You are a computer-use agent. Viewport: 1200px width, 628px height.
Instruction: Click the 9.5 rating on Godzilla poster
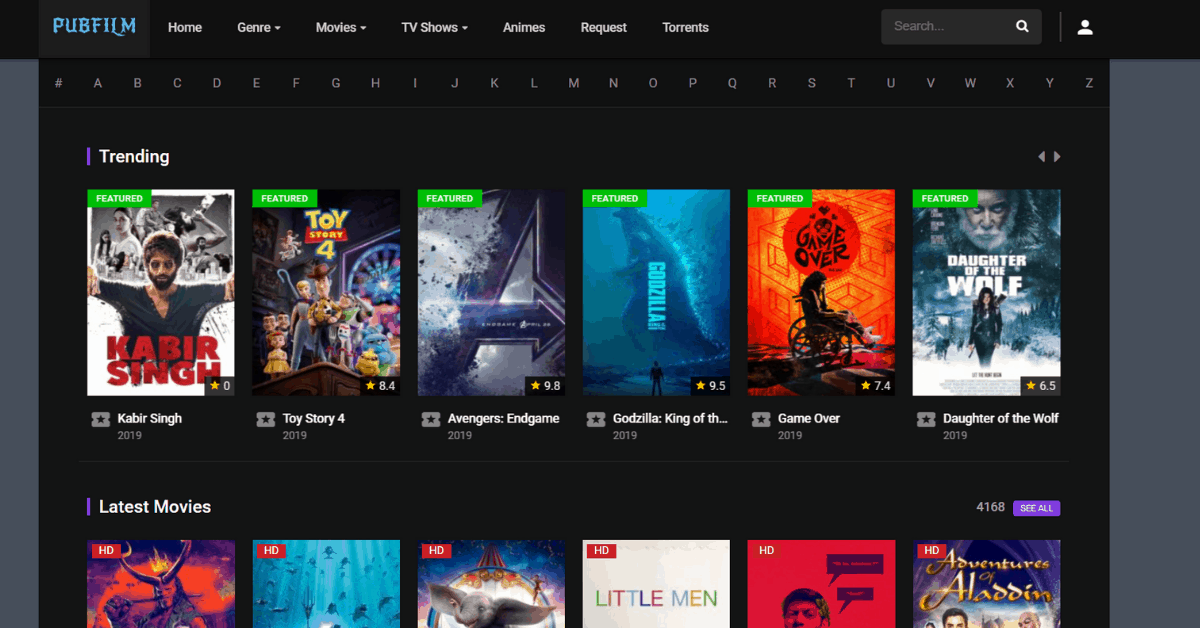click(710, 386)
